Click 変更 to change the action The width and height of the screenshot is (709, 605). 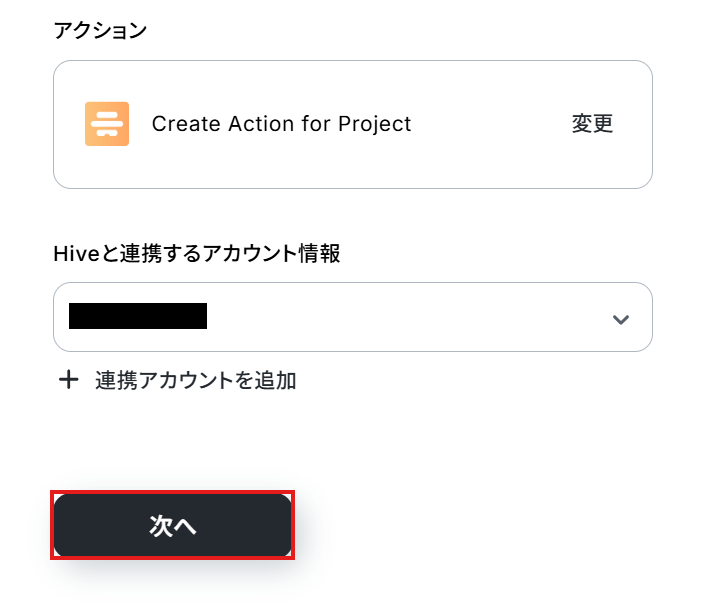(592, 124)
